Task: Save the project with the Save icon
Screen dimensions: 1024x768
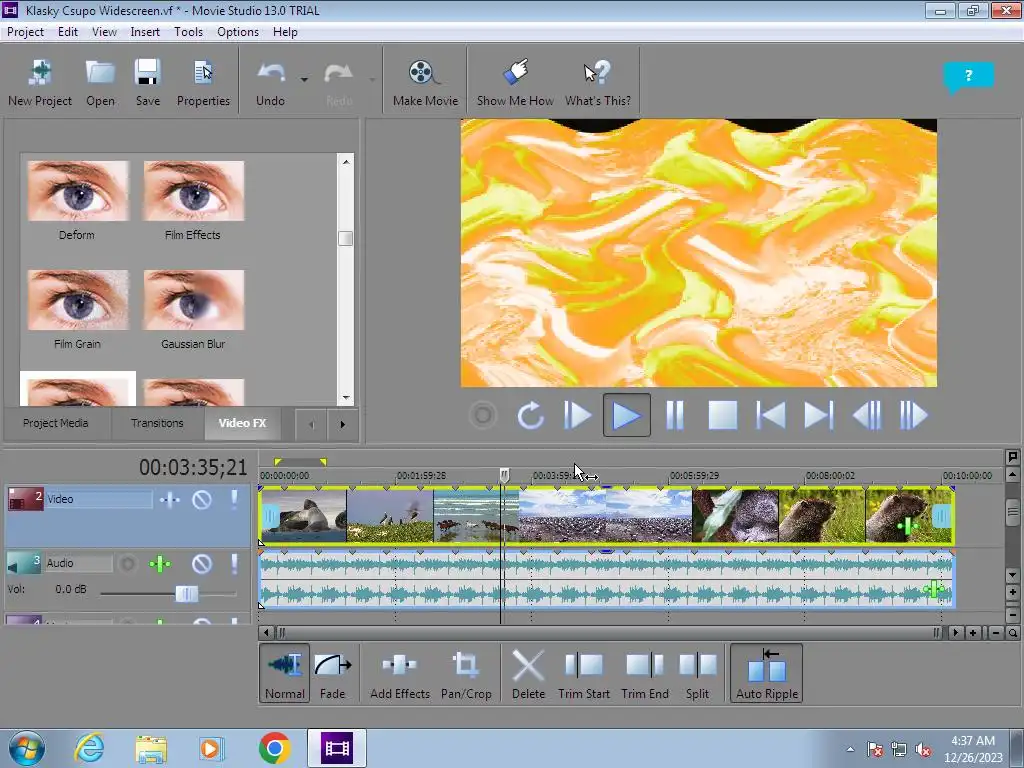Action: coord(148,73)
